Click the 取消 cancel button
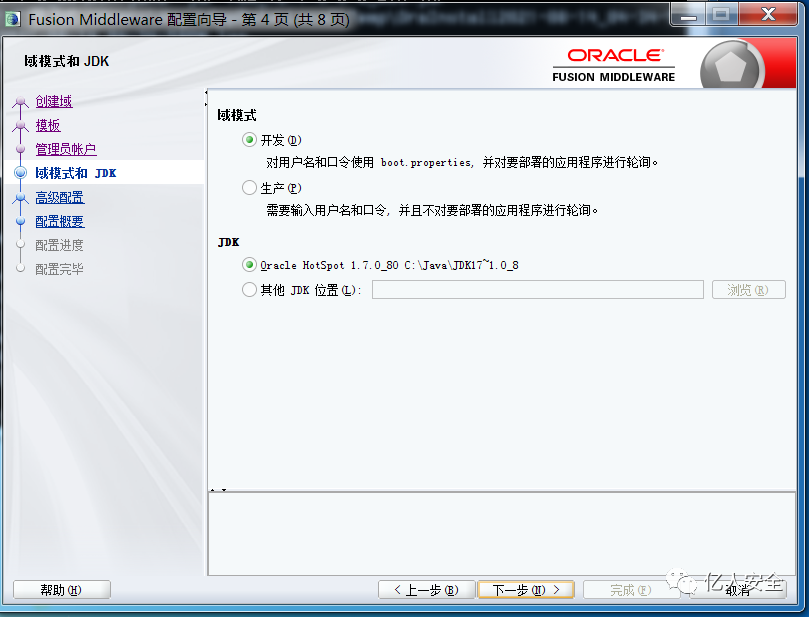The image size is (809, 617). (x=738, y=590)
